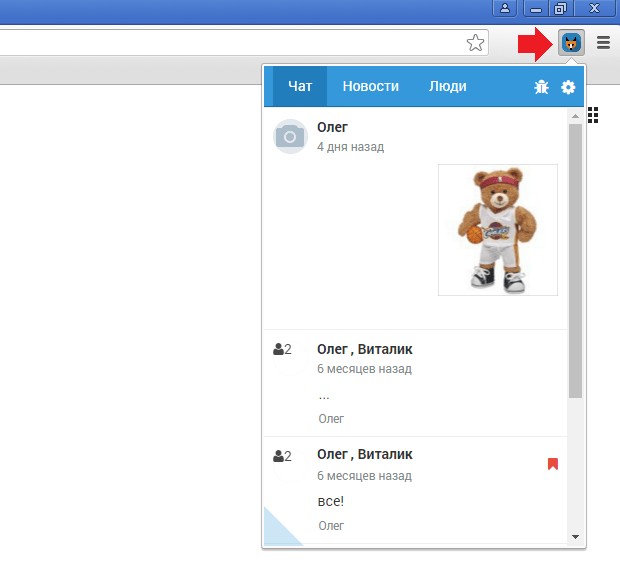This screenshot has height=573, width=620.
Task: Click '6 месяцев назад' above 'все!' message
Action: click(x=364, y=476)
